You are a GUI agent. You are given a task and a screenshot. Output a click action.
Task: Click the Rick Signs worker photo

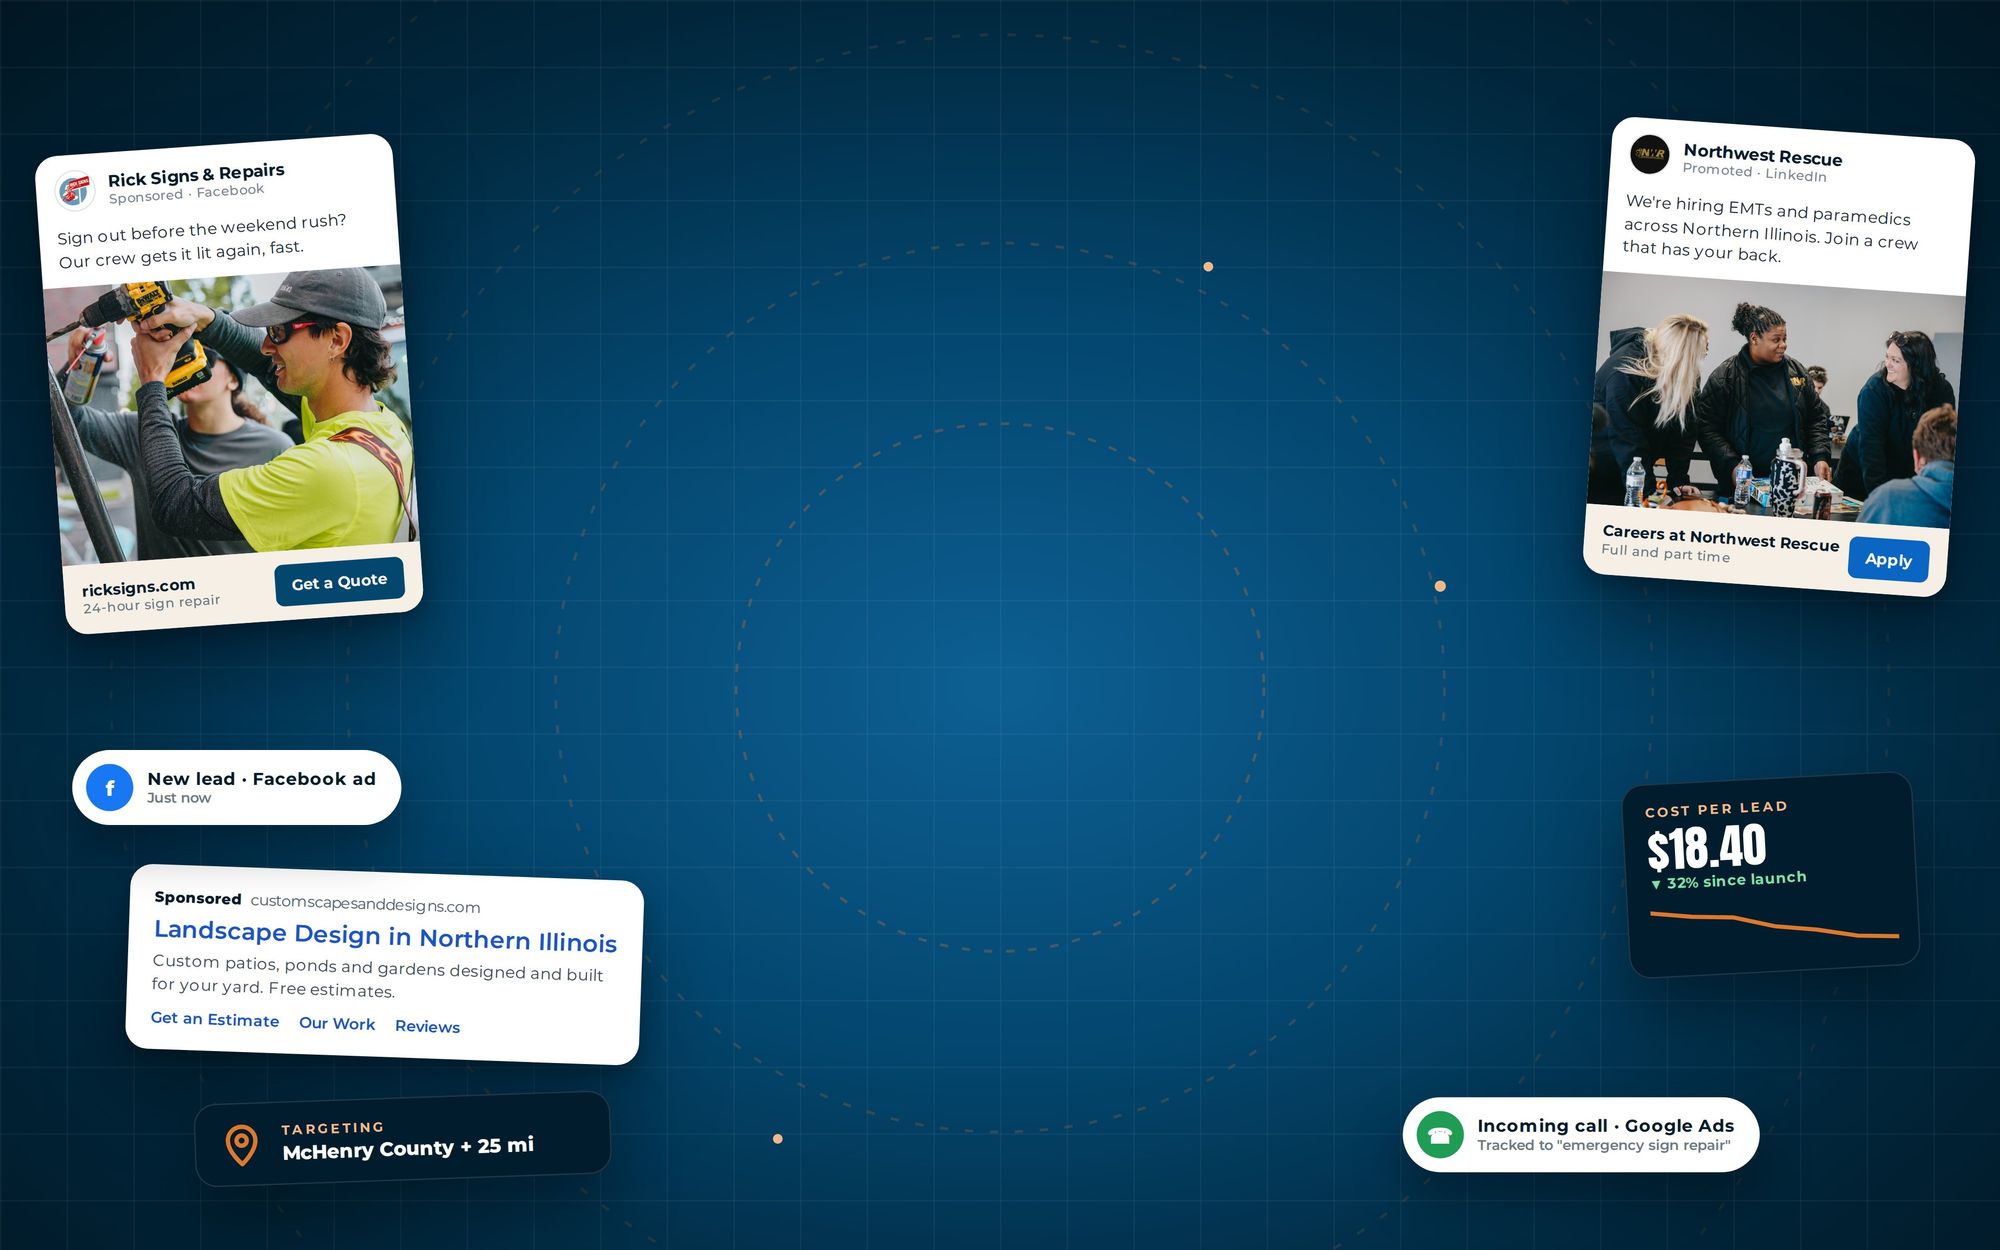pyautogui.click(x=230, y=415)
